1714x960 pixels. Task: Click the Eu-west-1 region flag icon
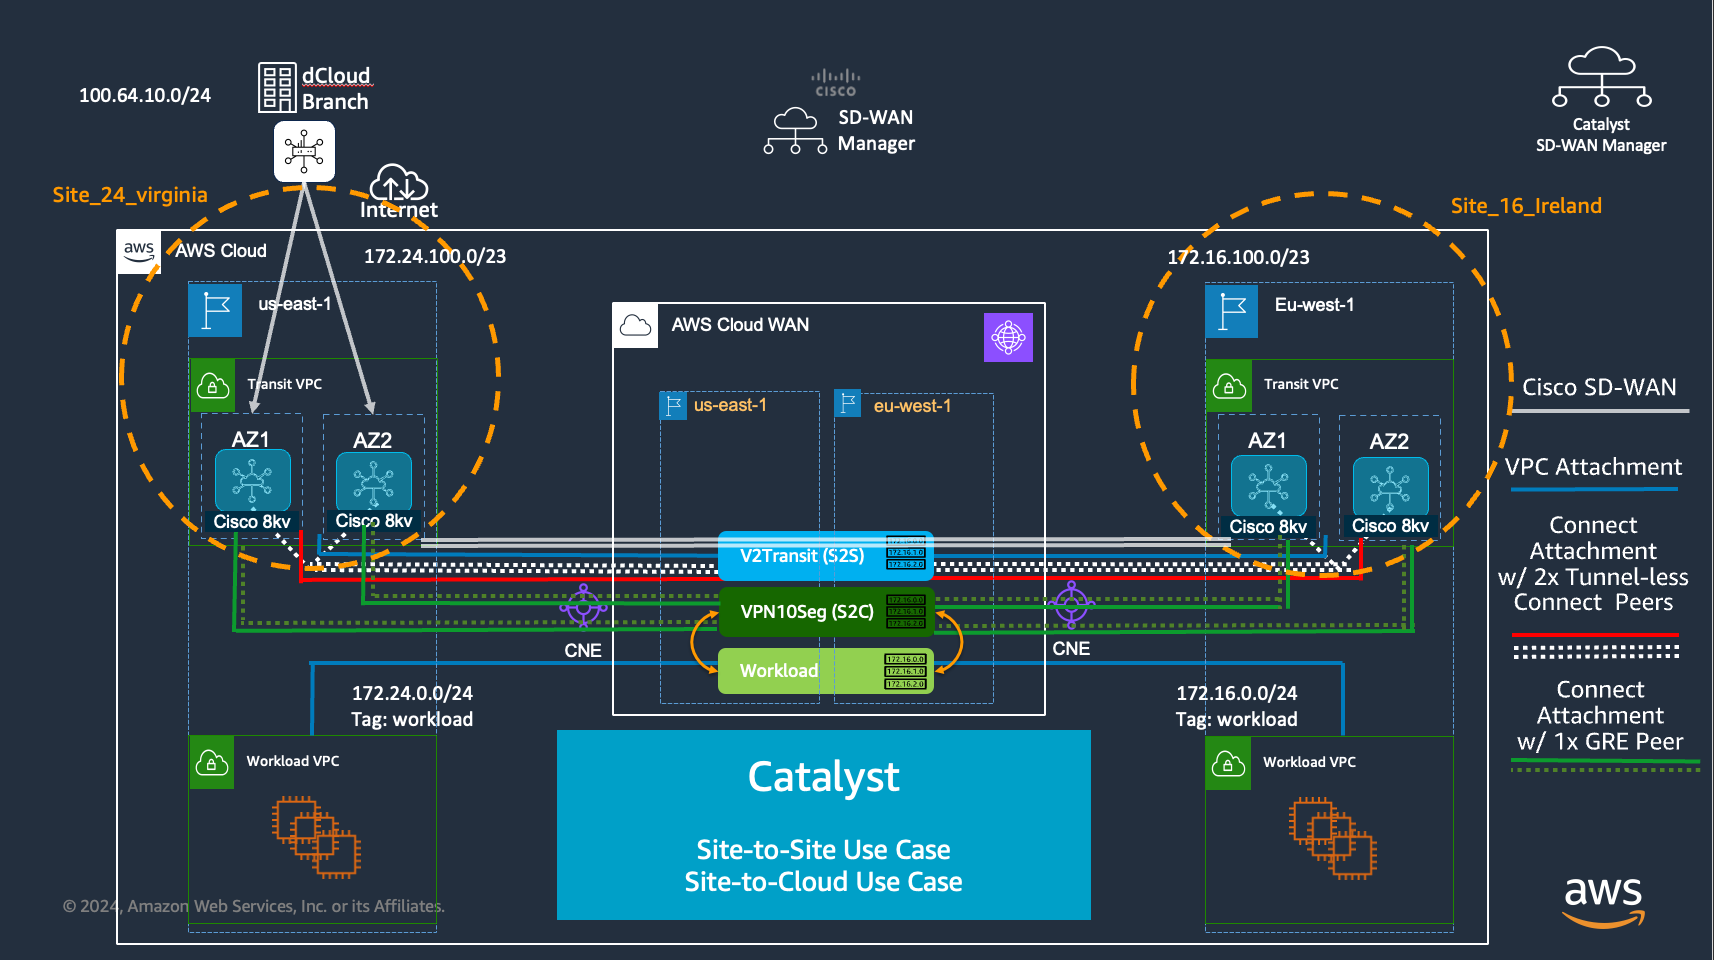tap(1230, 313)
